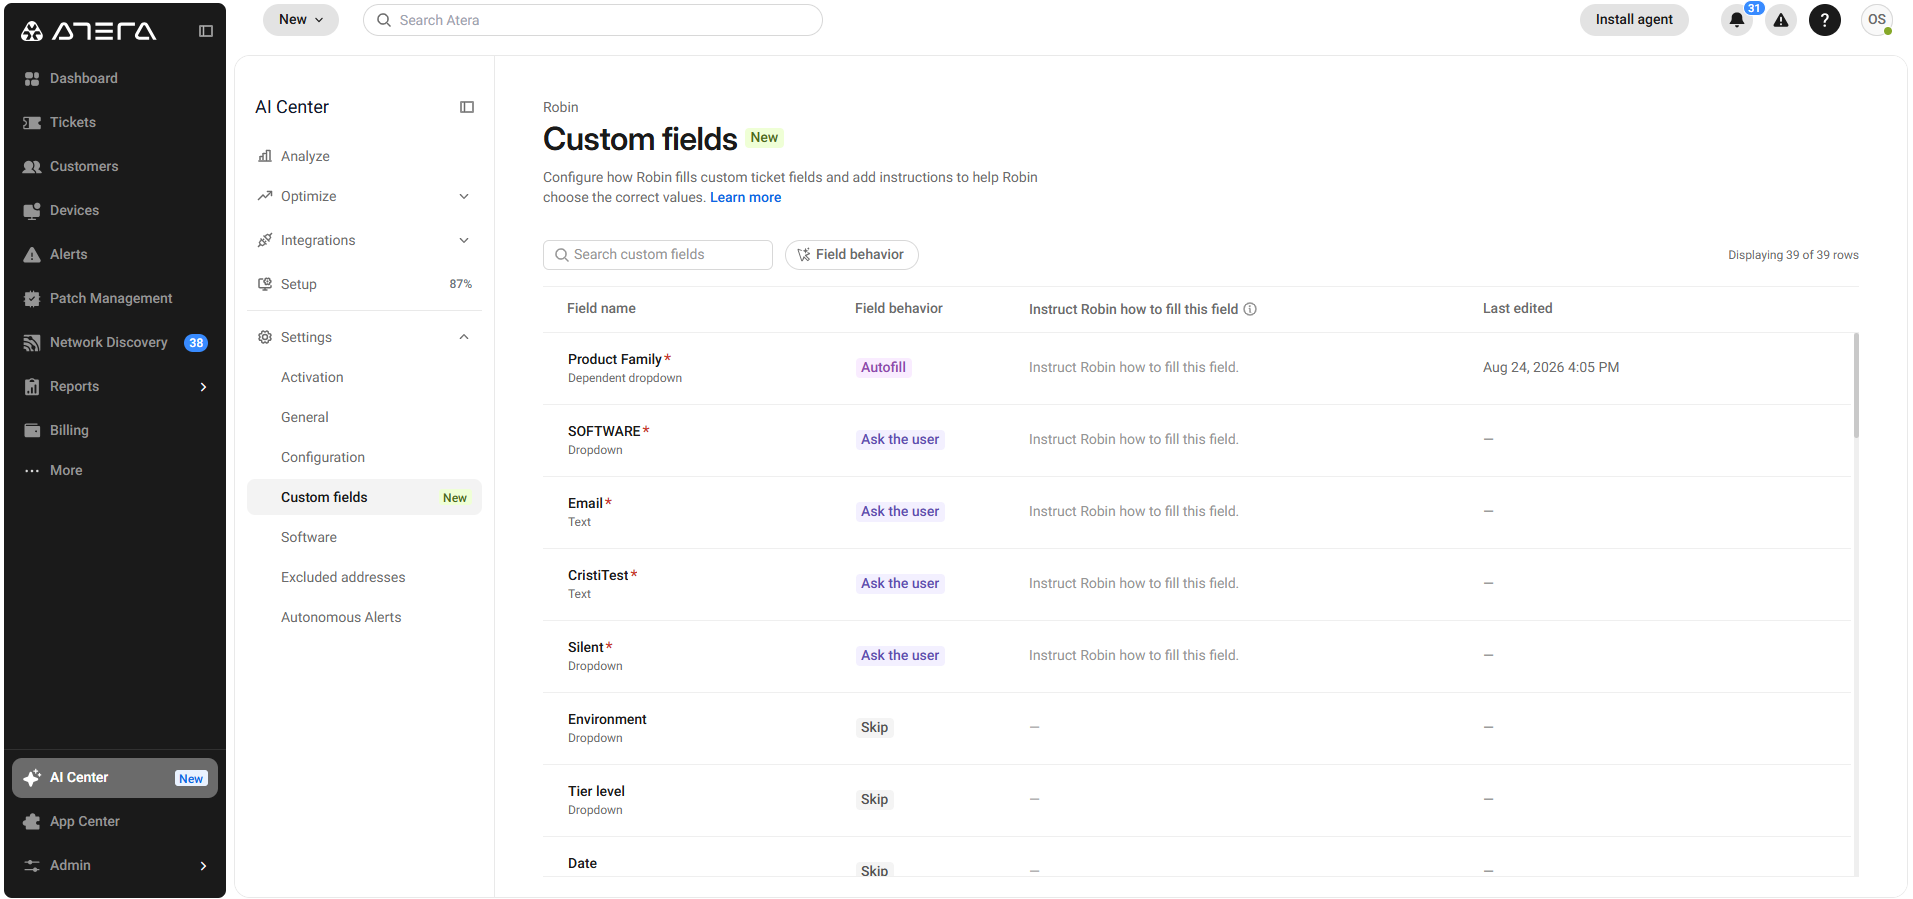The image size is (1913, 899).
Task: Change Silent field behavior Ask the user
Action: click(900, 655)
